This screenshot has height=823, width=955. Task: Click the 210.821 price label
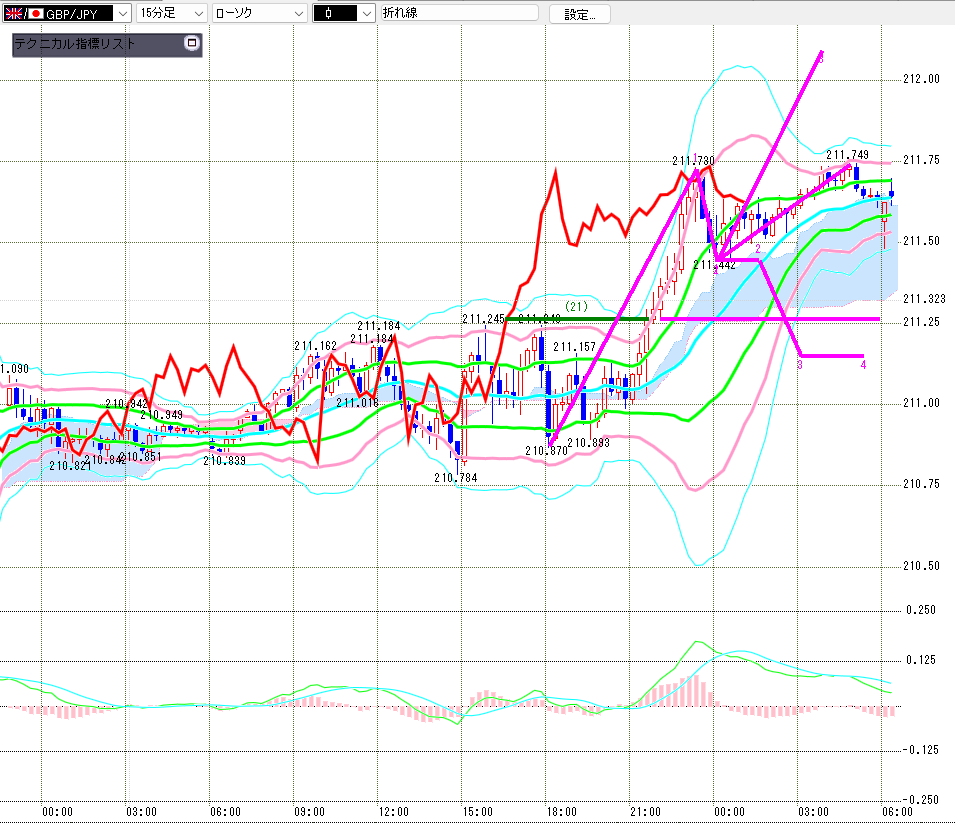70,466
